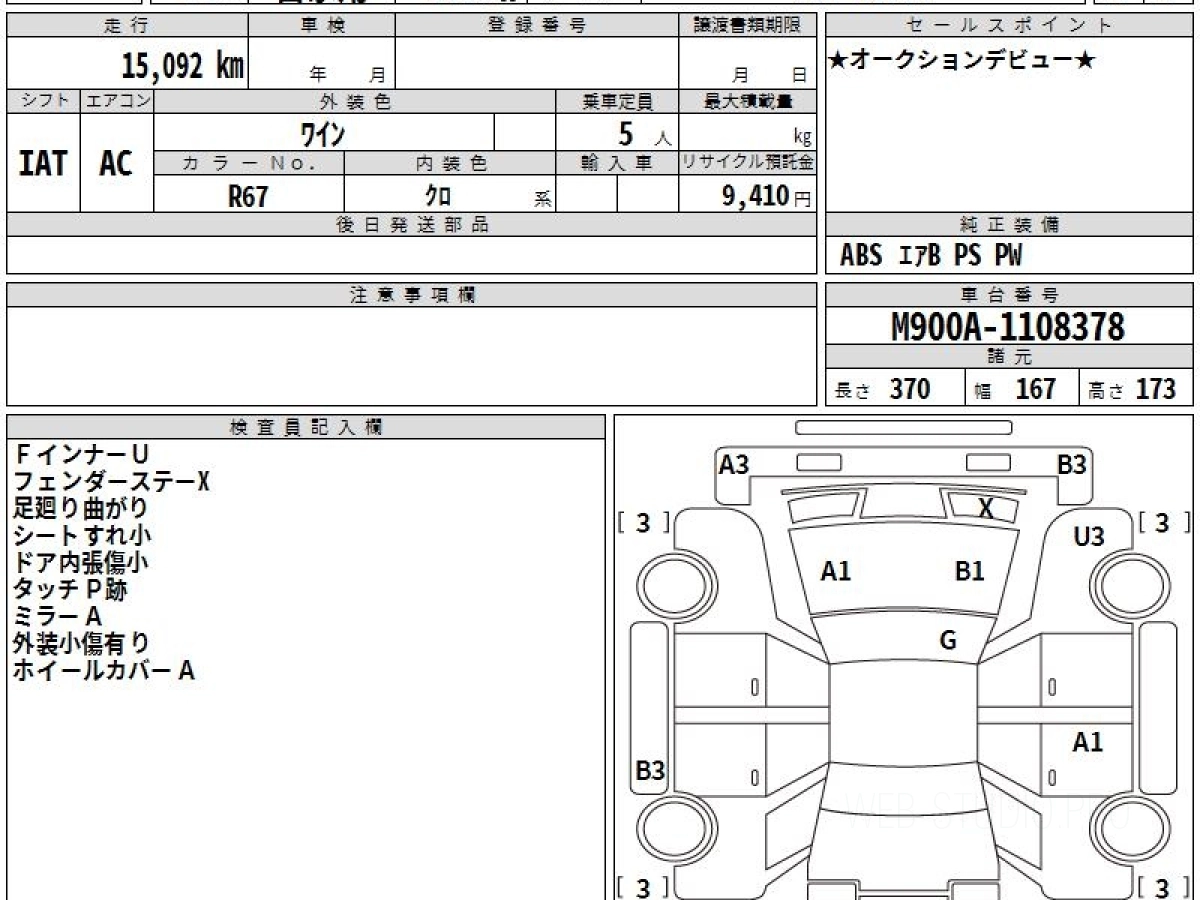Select the リサイクル預託金 header cell
1200x900 pixels.
coord(747,163)
